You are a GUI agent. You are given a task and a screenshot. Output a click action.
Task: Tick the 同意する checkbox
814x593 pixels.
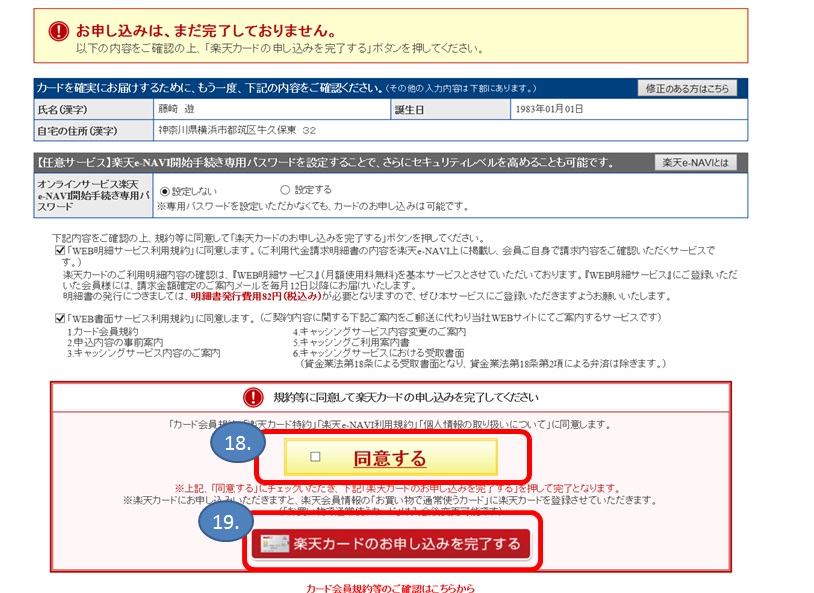click(314, 457)
